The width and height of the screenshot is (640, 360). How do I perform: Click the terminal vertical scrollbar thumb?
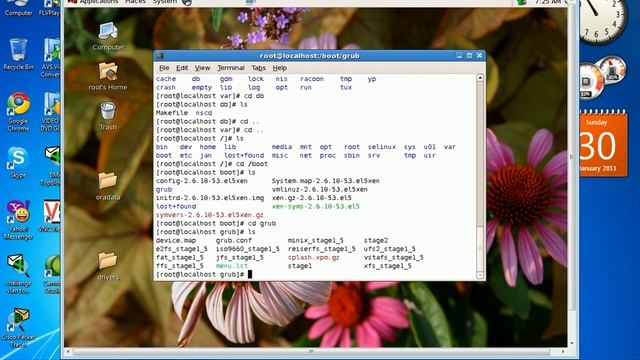click(480, 248)
